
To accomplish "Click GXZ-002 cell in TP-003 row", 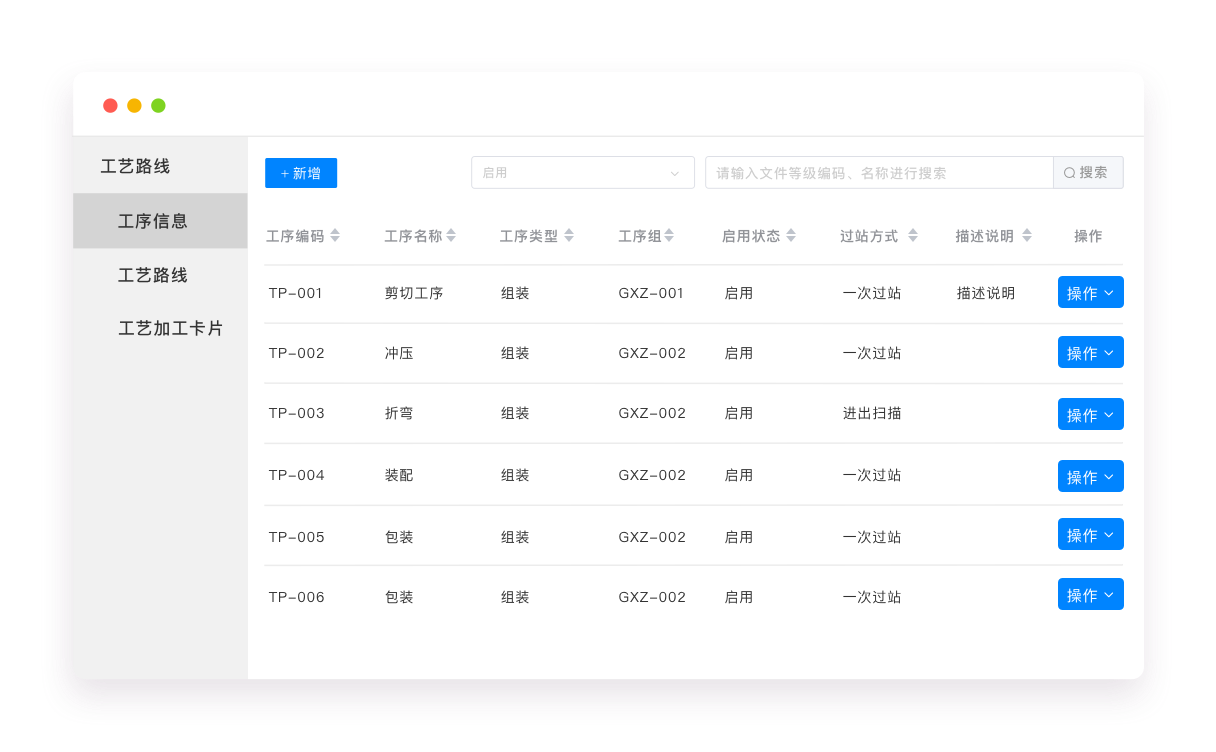I will [x=652, y=413].
